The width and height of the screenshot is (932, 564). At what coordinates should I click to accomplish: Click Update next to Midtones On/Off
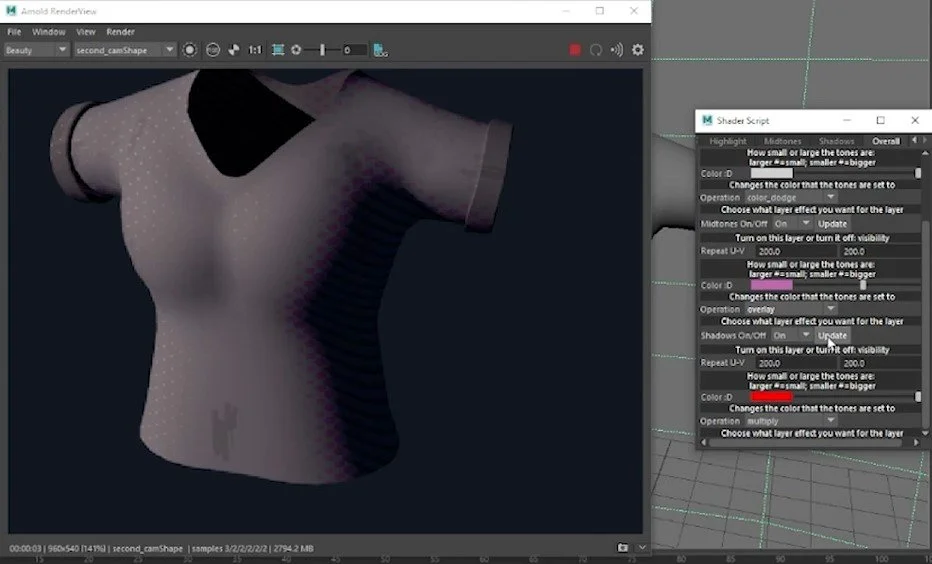click(x=832, y=223)
